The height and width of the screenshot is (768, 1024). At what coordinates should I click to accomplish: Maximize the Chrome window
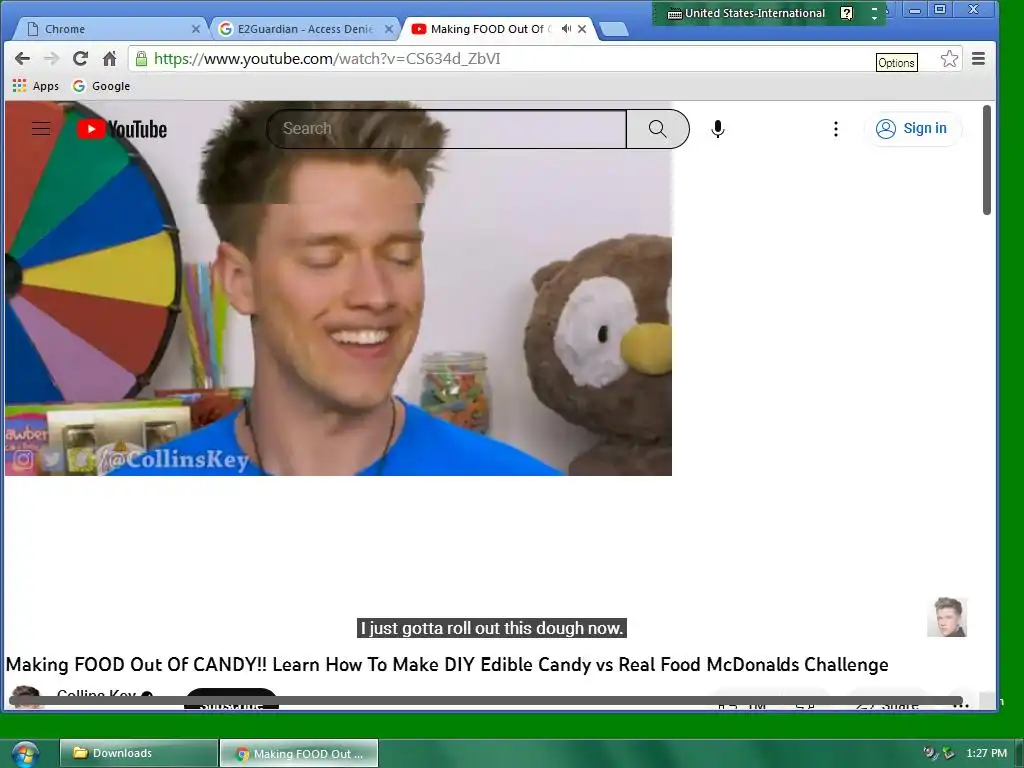(x=940, y=10)
